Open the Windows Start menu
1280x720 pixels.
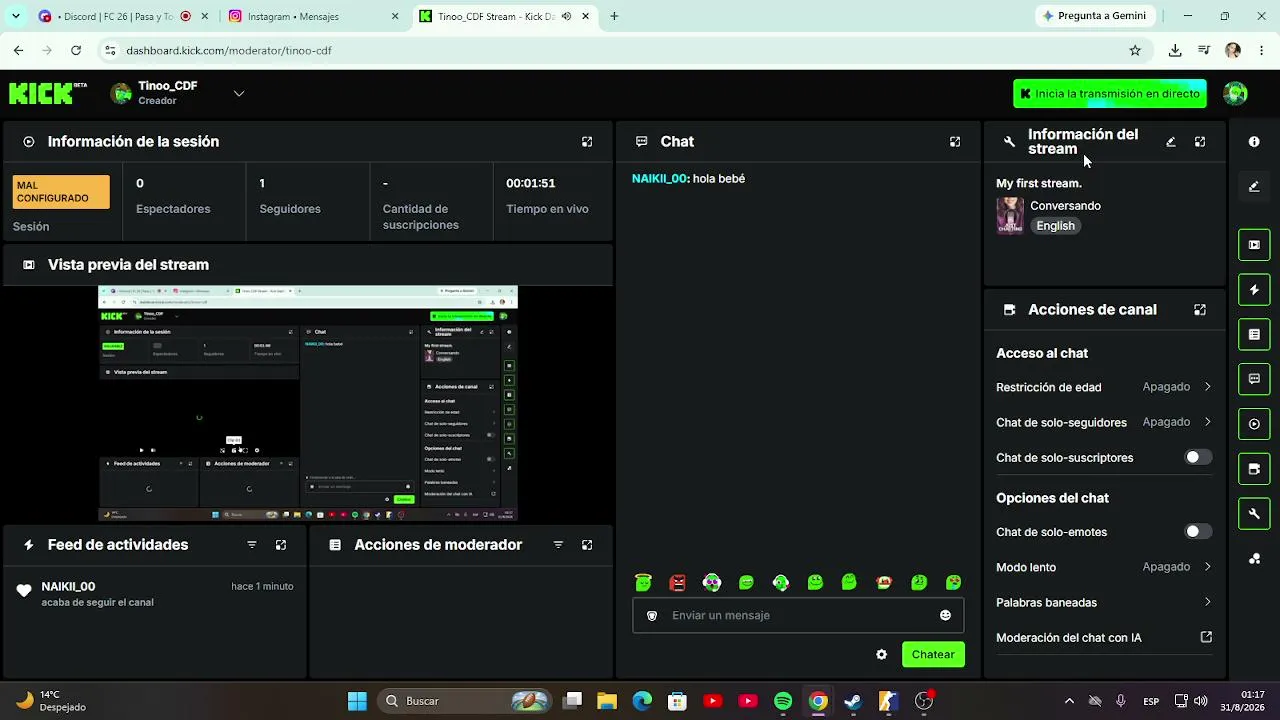pyautogui.click(x=357, y=701)
